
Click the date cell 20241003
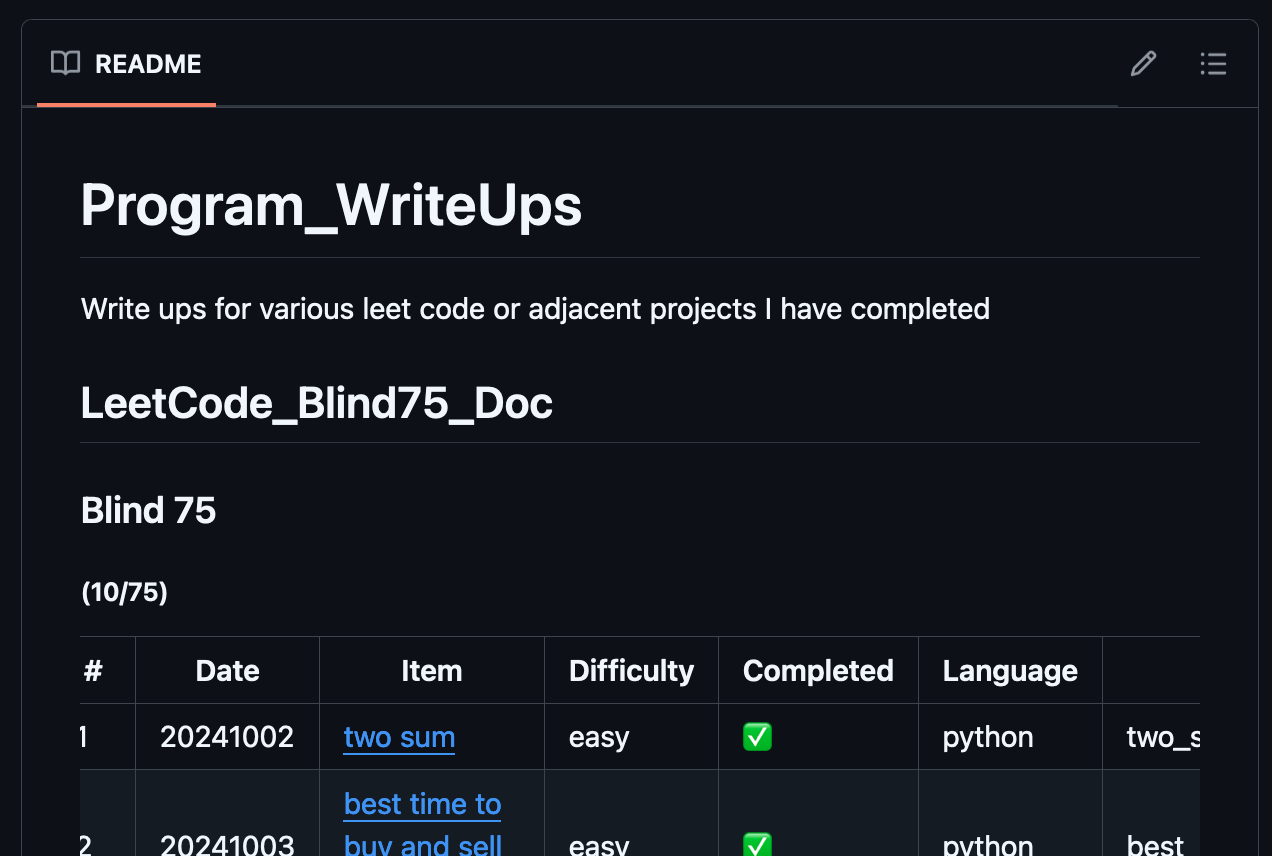(x=227, y=845)
